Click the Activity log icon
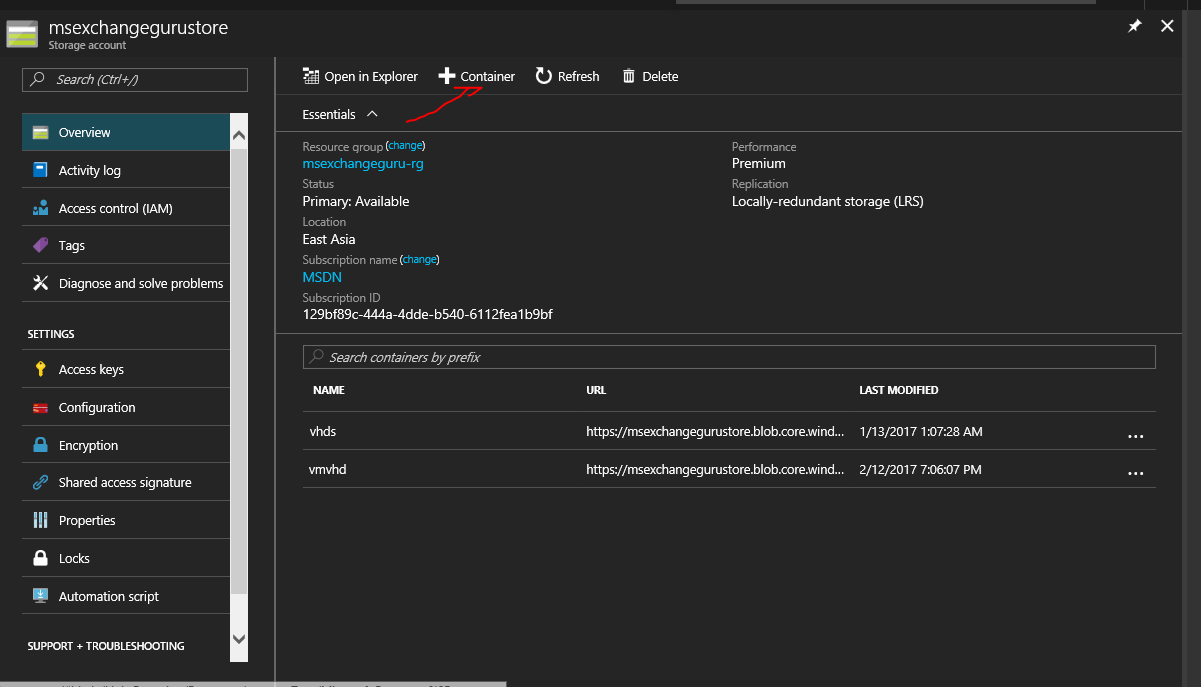The height and width of the screenshot is (687, 1201). point(41,170)
